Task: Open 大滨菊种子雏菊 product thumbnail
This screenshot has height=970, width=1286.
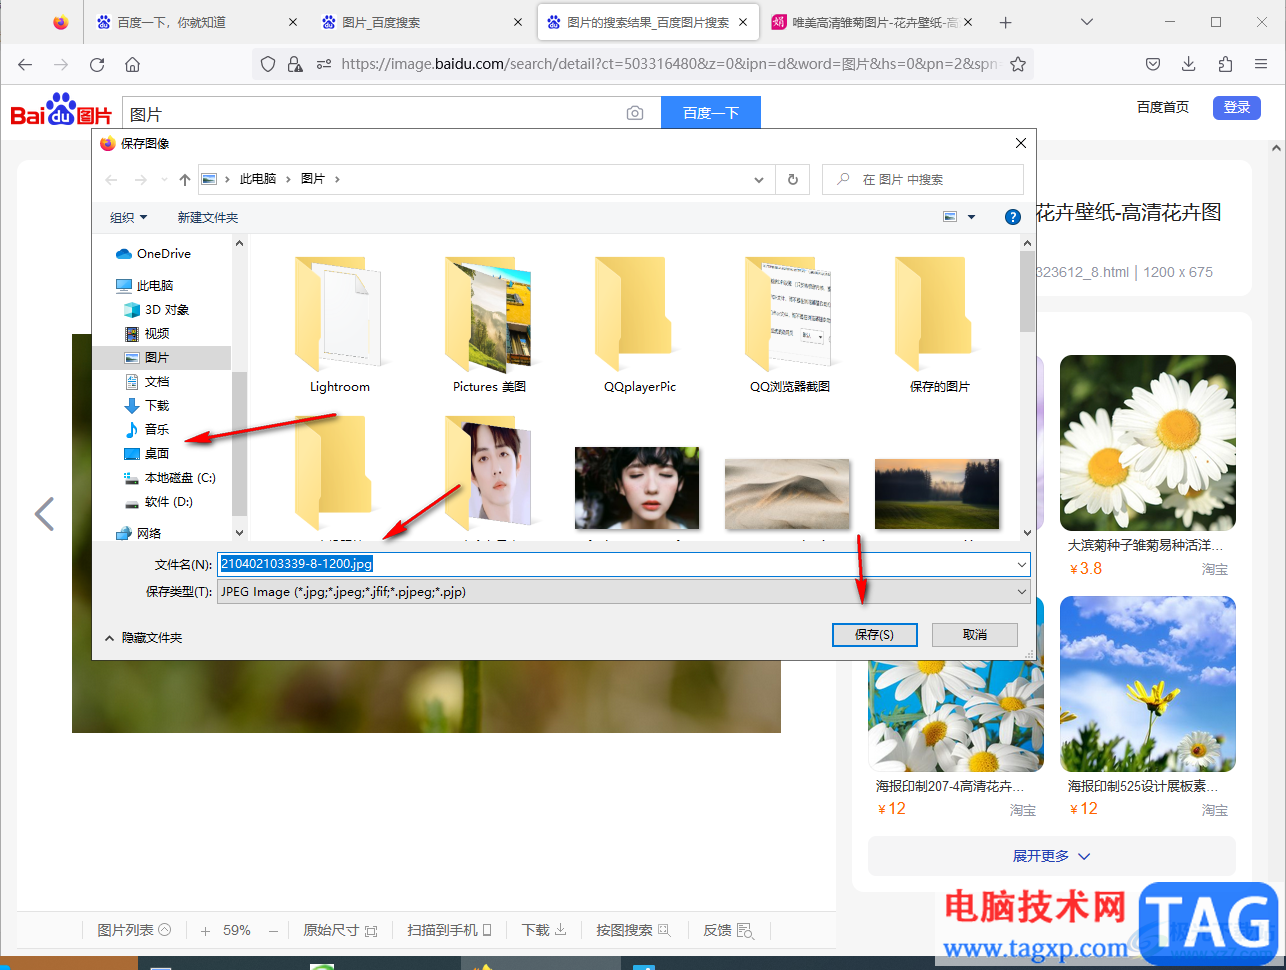Action: 1148,442
